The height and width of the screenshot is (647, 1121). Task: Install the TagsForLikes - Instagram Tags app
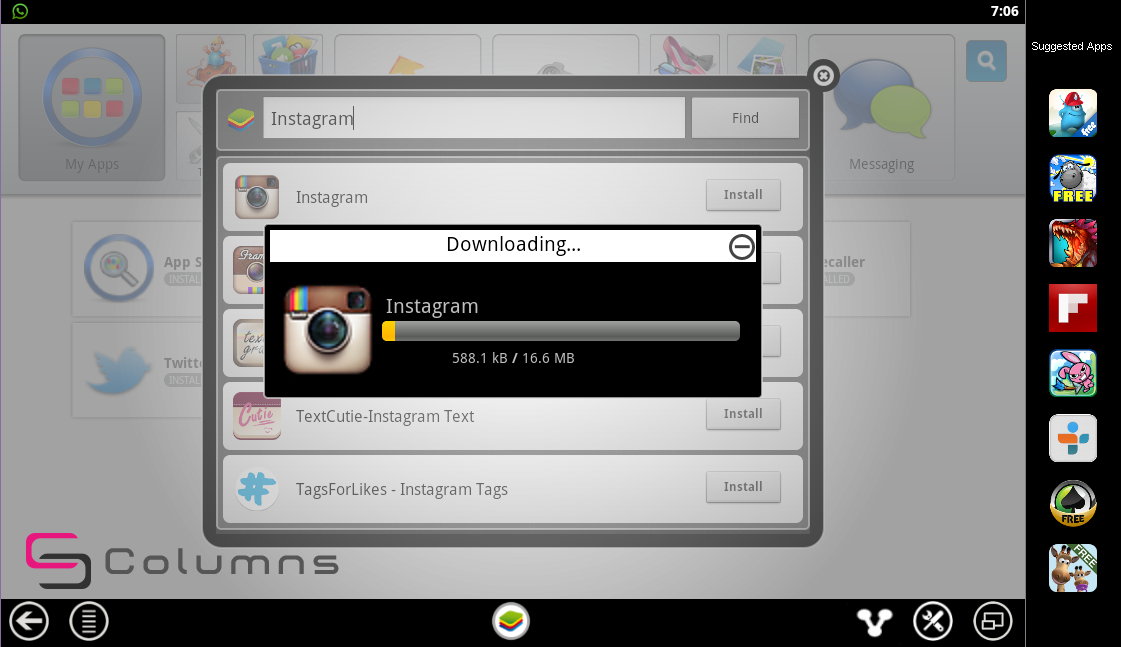(x=743, y=487)
